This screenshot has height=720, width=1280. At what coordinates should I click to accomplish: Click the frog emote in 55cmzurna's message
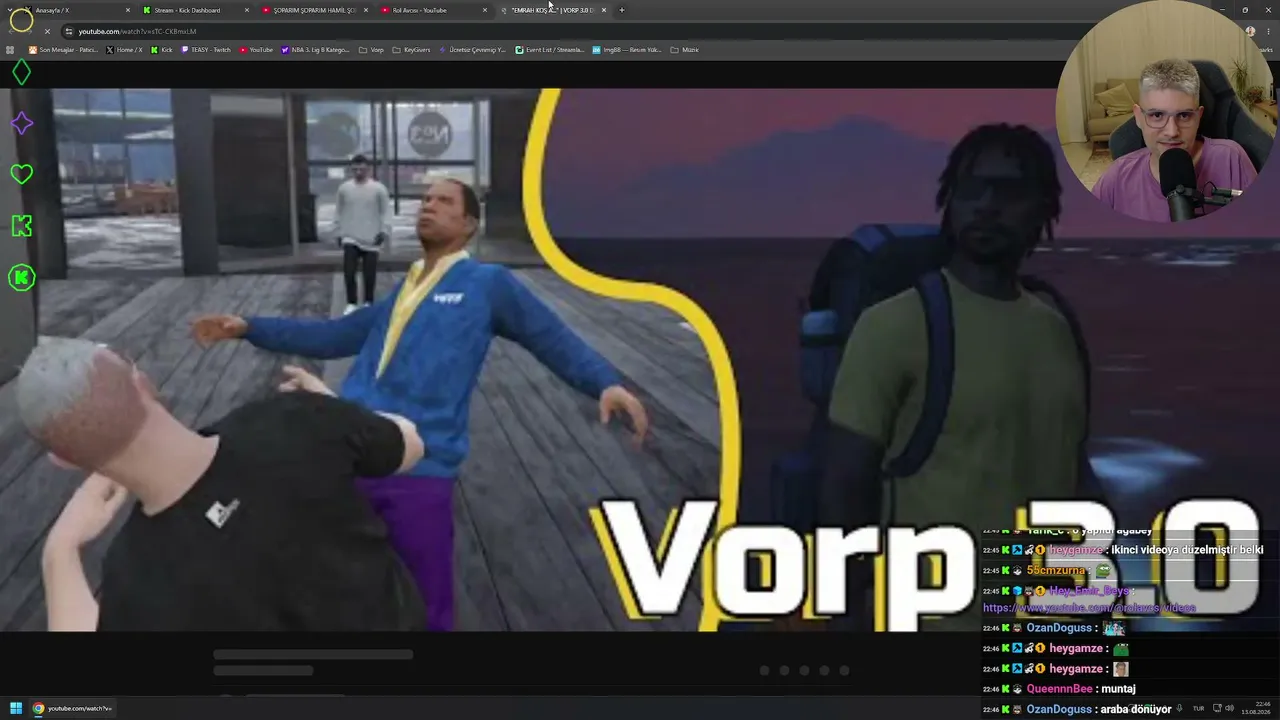pos(1103,570)
